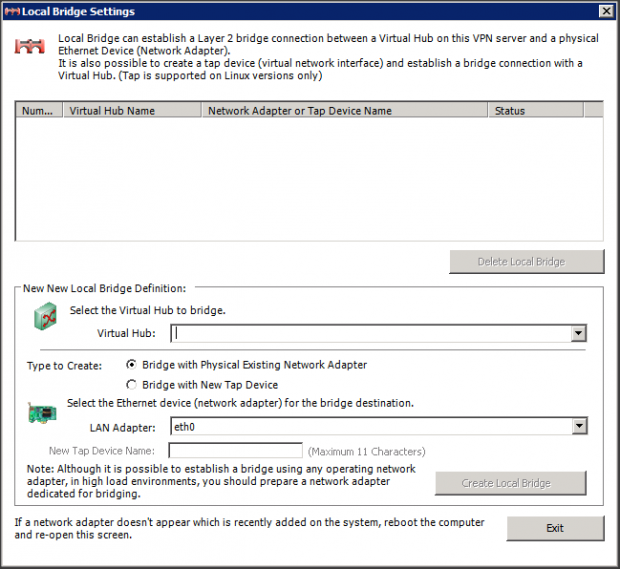Open the LAN Adapter dropdown arrow
Viewport: 620px width, 569px height.
[579, 426]
